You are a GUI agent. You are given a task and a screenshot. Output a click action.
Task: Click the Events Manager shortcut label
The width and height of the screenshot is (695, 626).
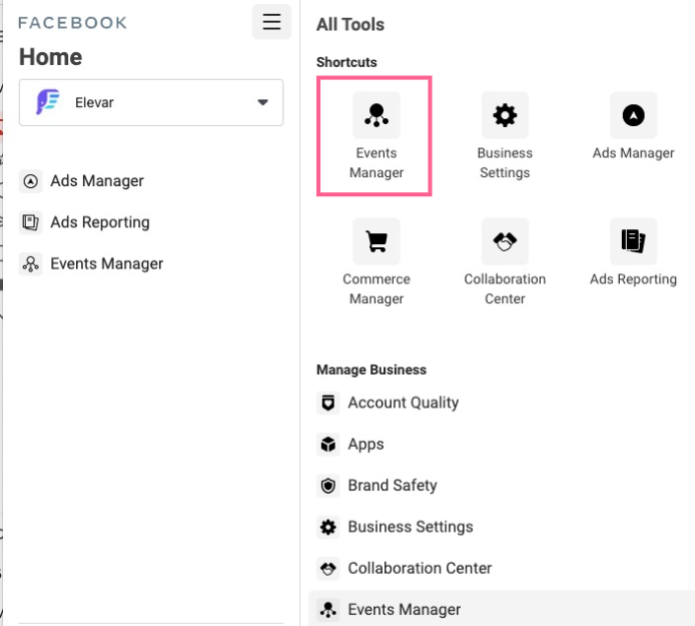[x=376, y=163]
